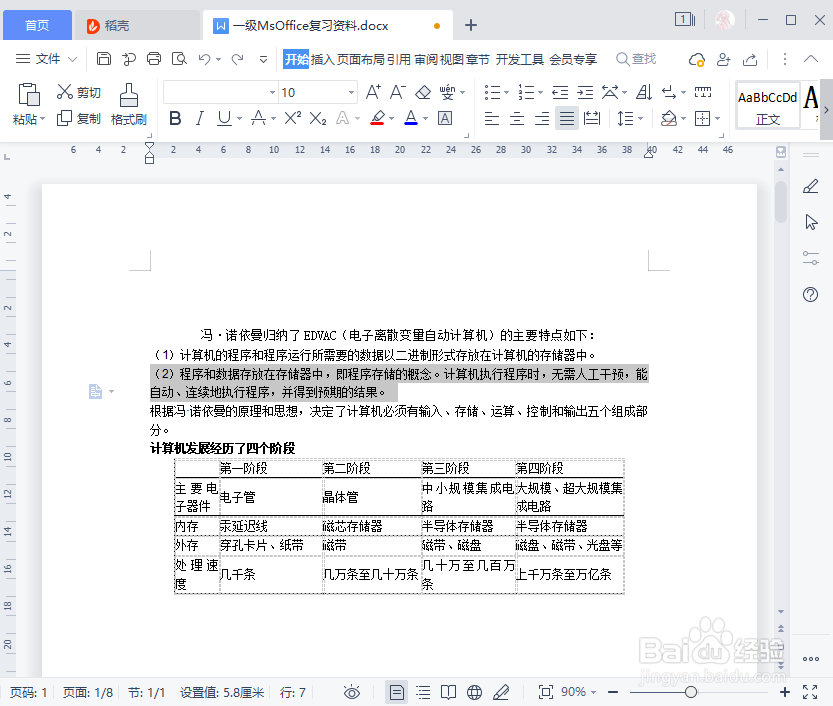Click 页面: 1/8 in status bar

tap(88, 693)
